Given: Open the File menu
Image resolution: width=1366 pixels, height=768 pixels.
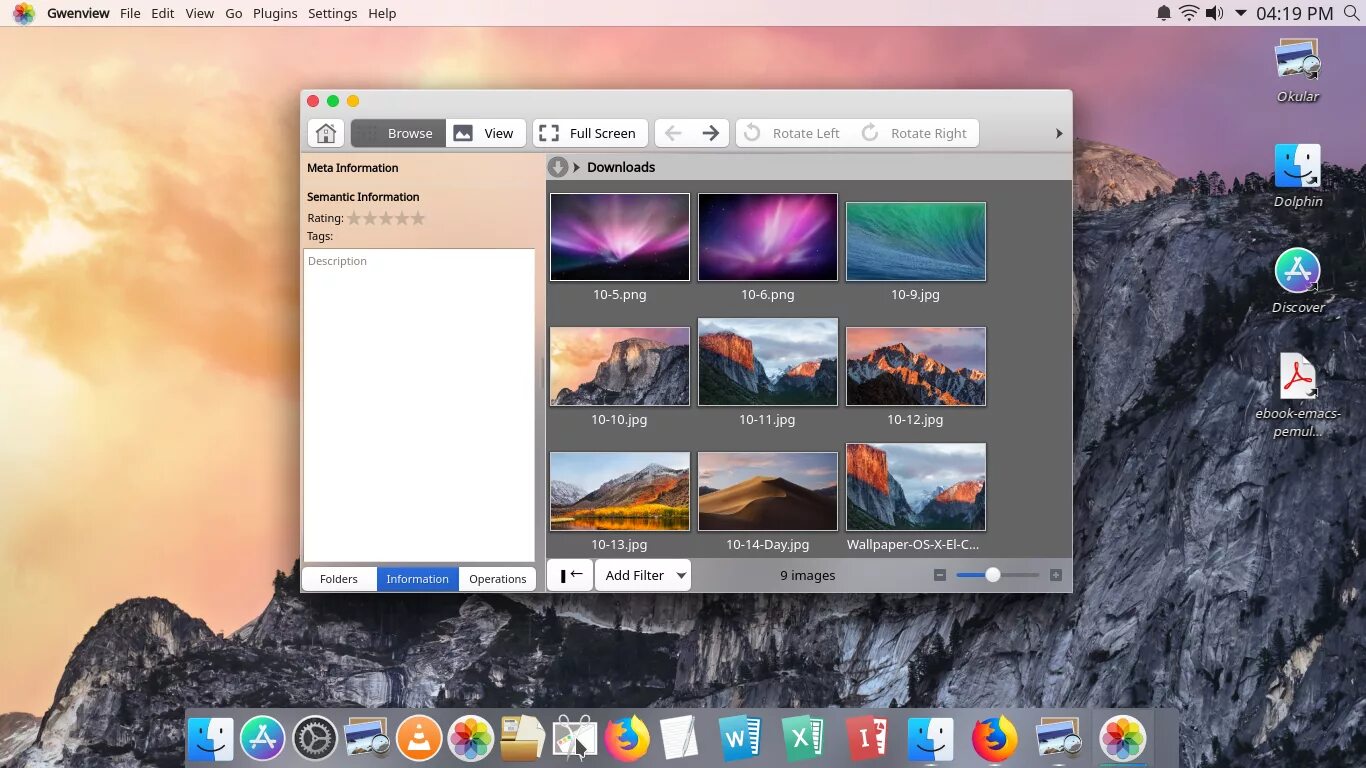Looking at the screenshot, I should (x=130, y=13).
